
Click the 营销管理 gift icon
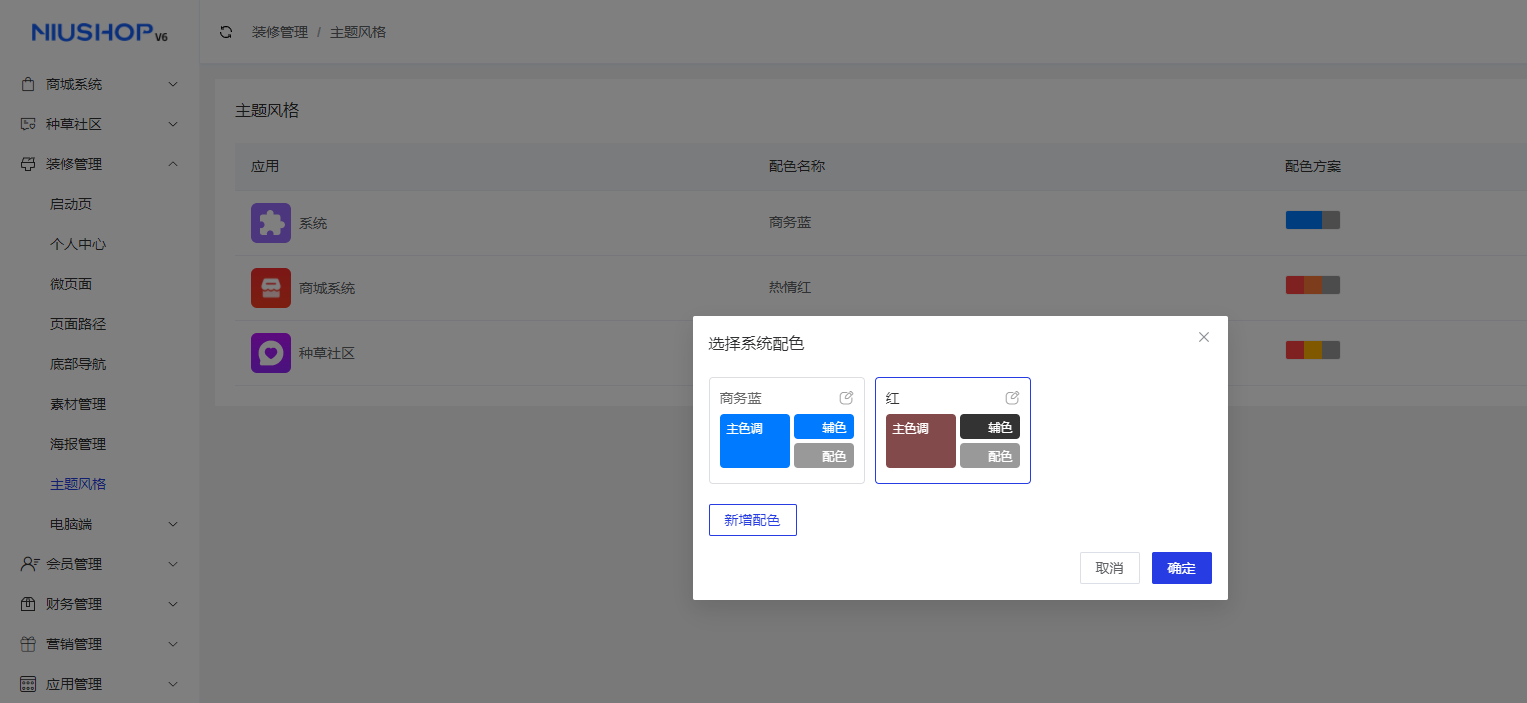click(x=28, y=644)
